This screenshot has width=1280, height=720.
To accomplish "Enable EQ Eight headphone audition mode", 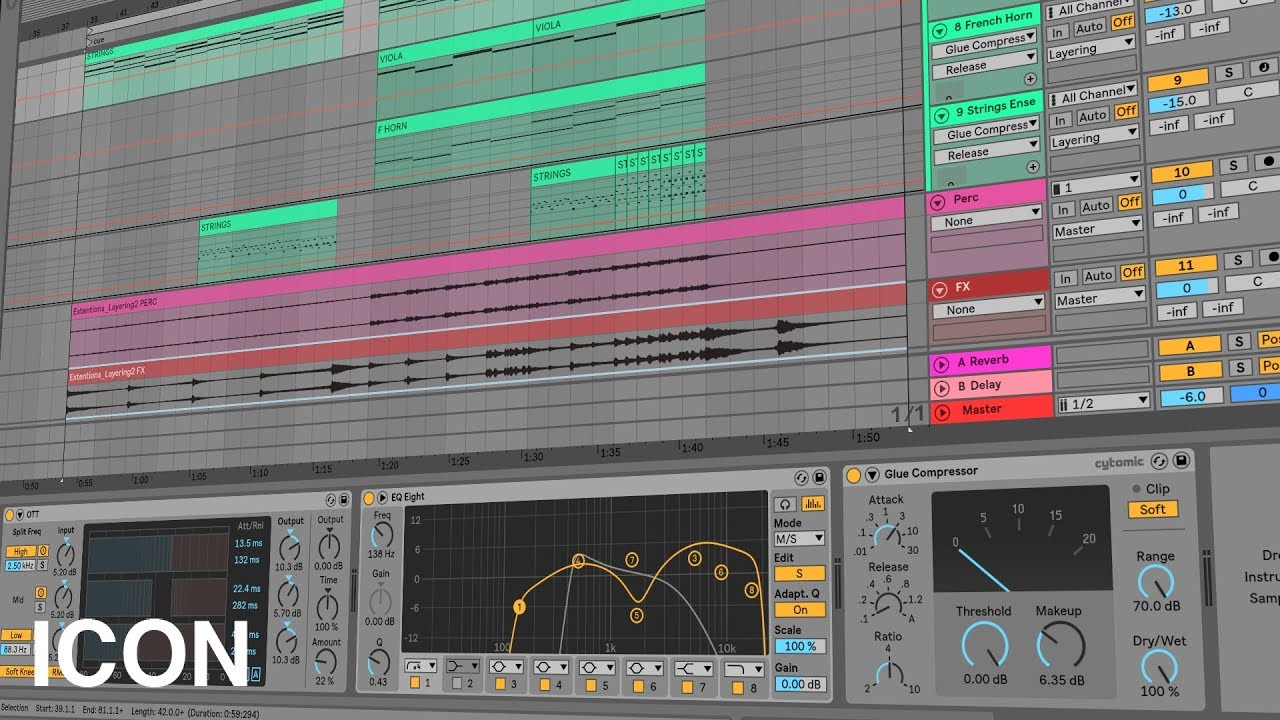I will pos(786,504).
